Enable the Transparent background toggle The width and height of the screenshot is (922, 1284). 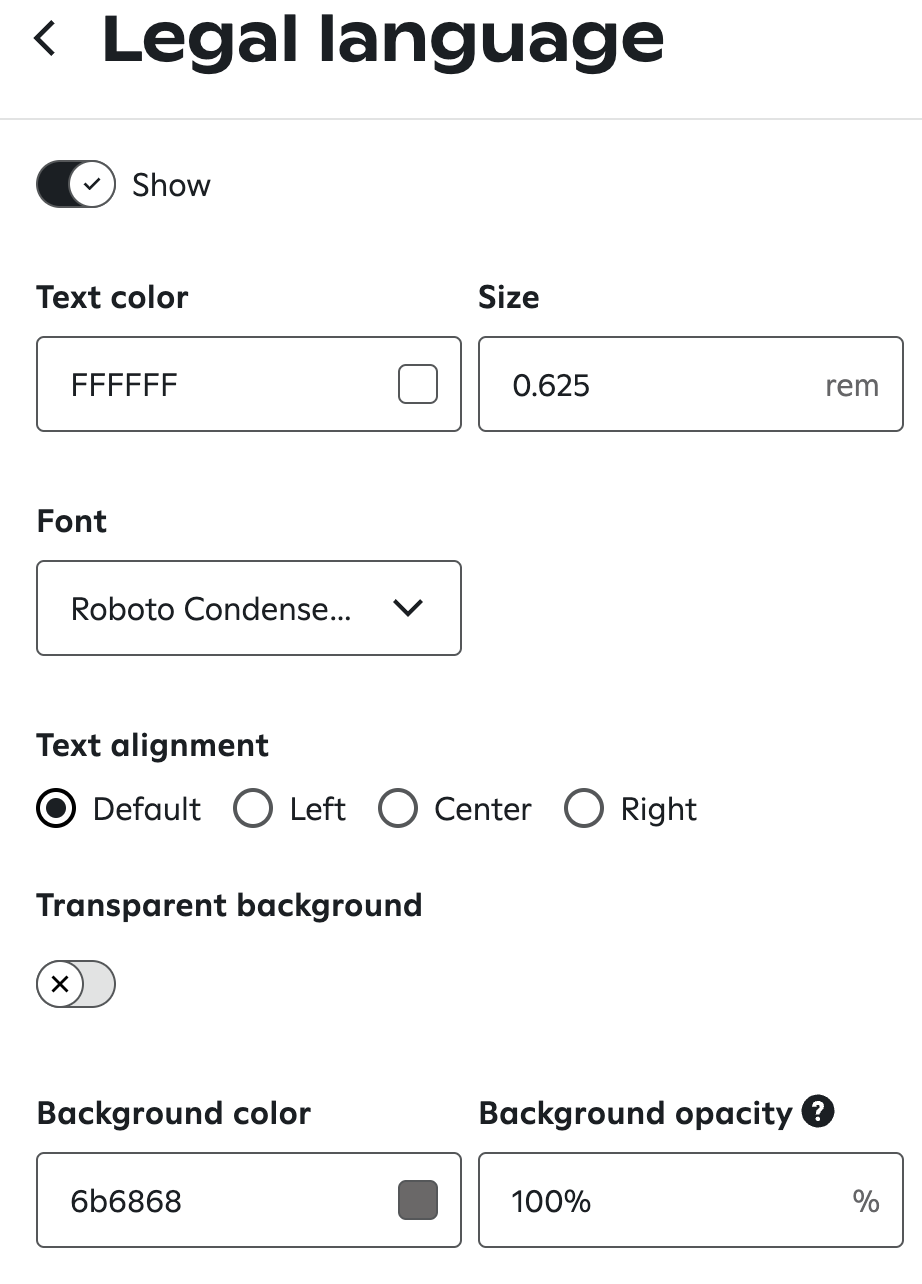75,984
